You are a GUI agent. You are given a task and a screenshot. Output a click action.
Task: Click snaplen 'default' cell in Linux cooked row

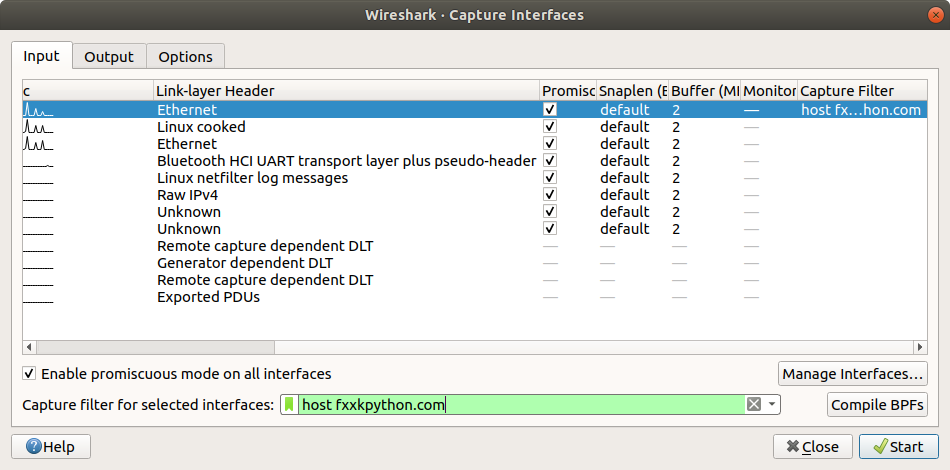click(625, 127)
